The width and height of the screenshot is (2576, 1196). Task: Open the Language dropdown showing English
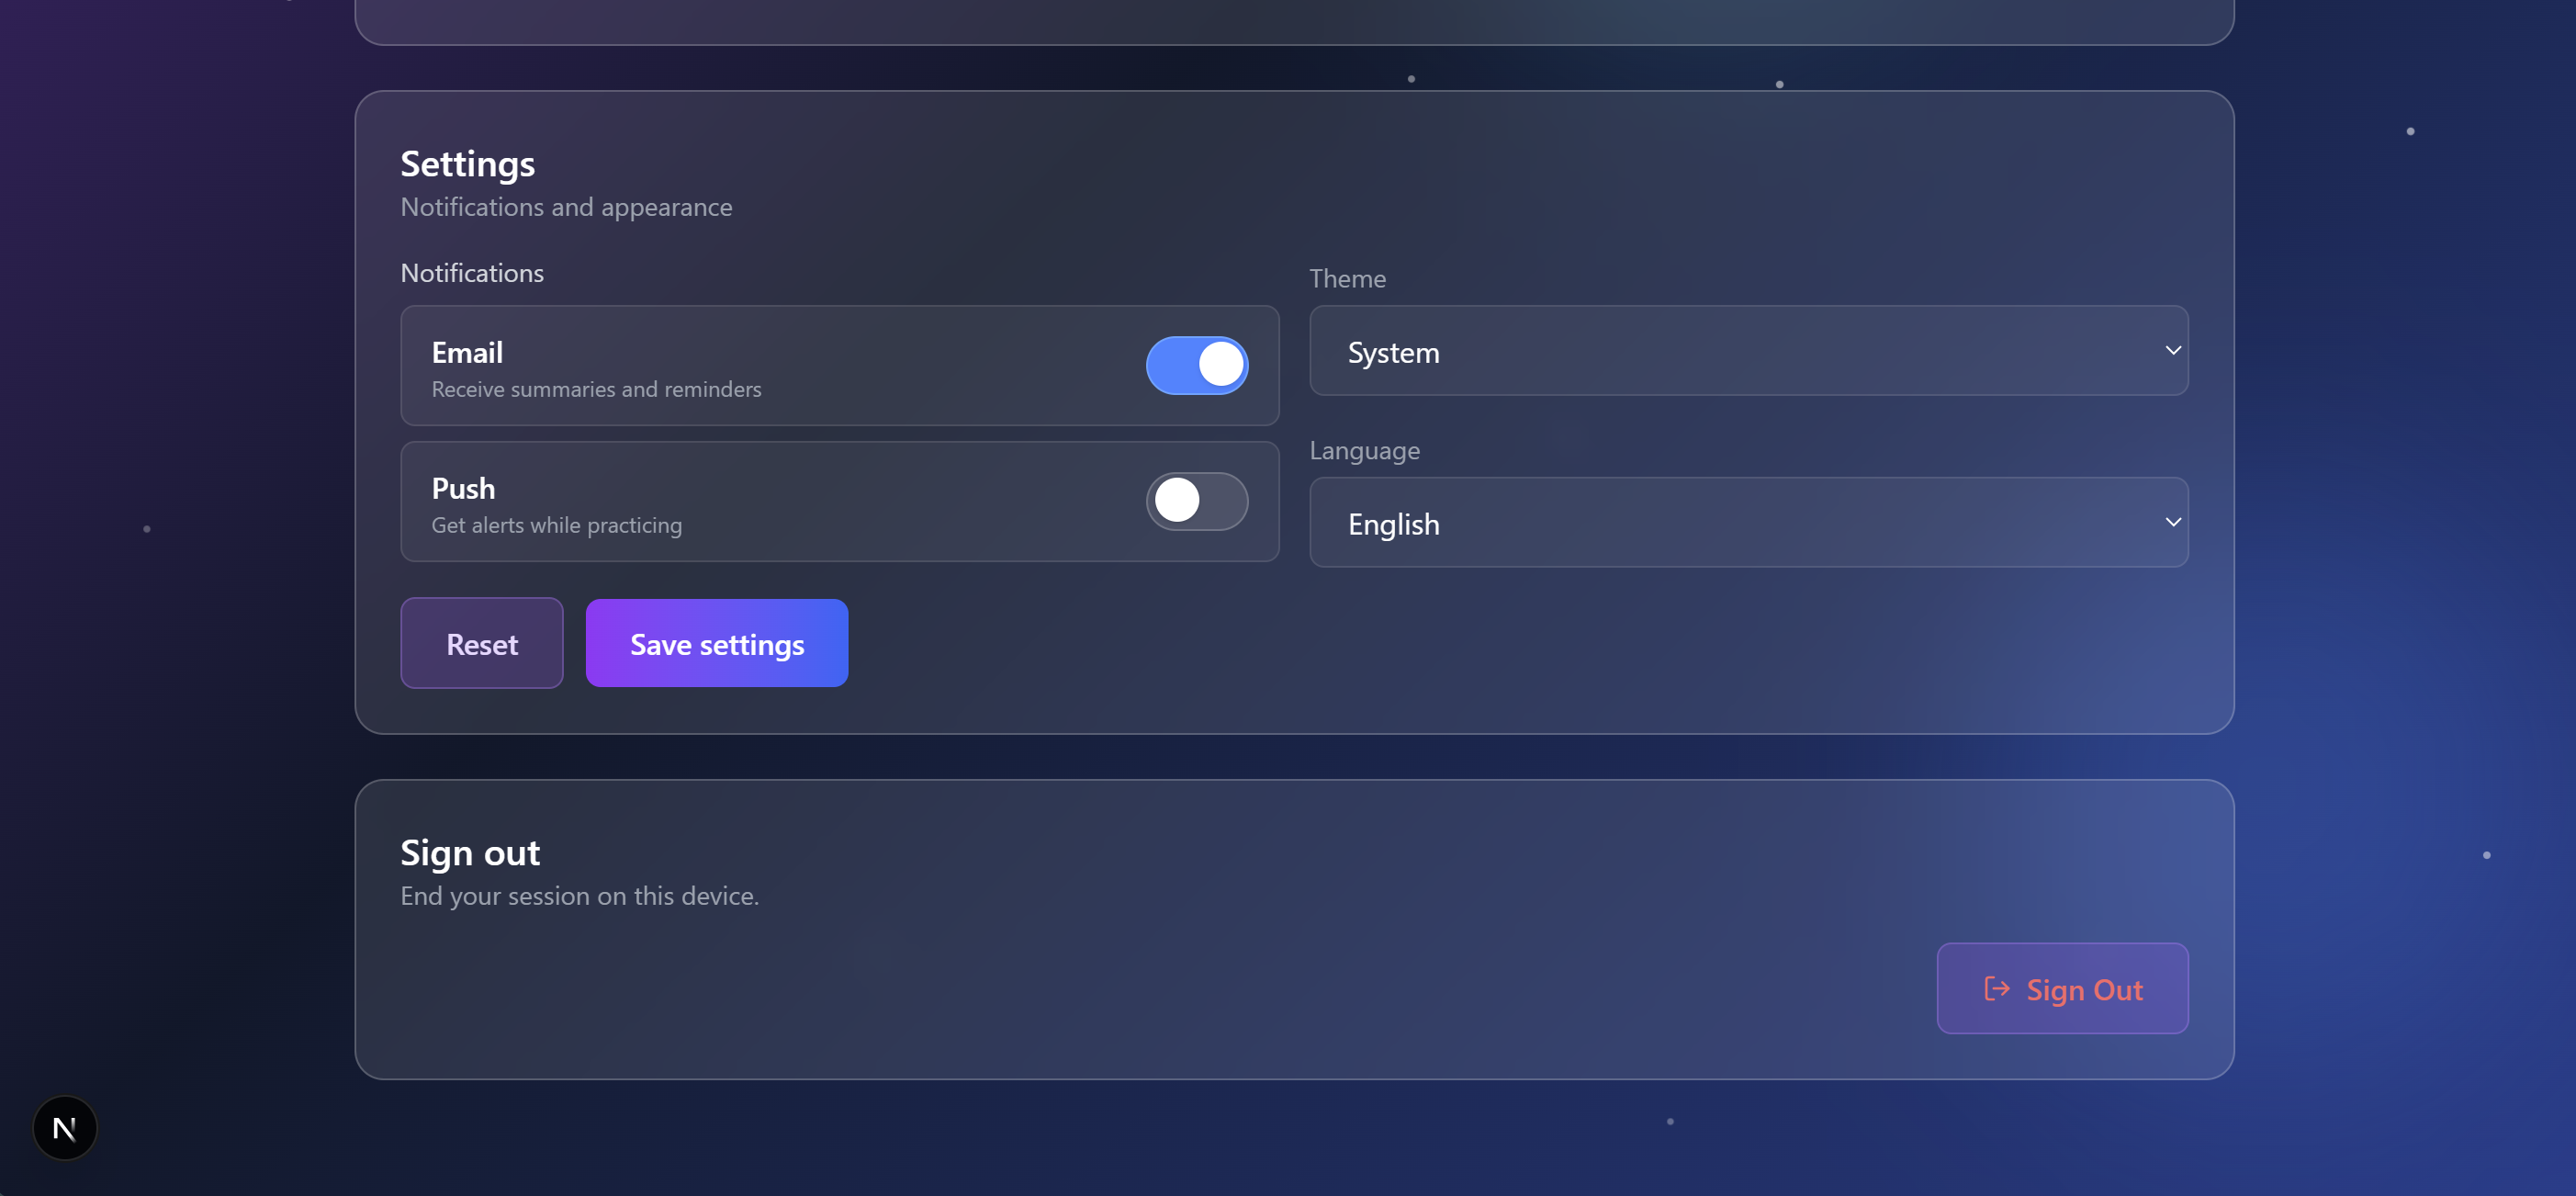pyautogui.click(x=1747, y=523)
